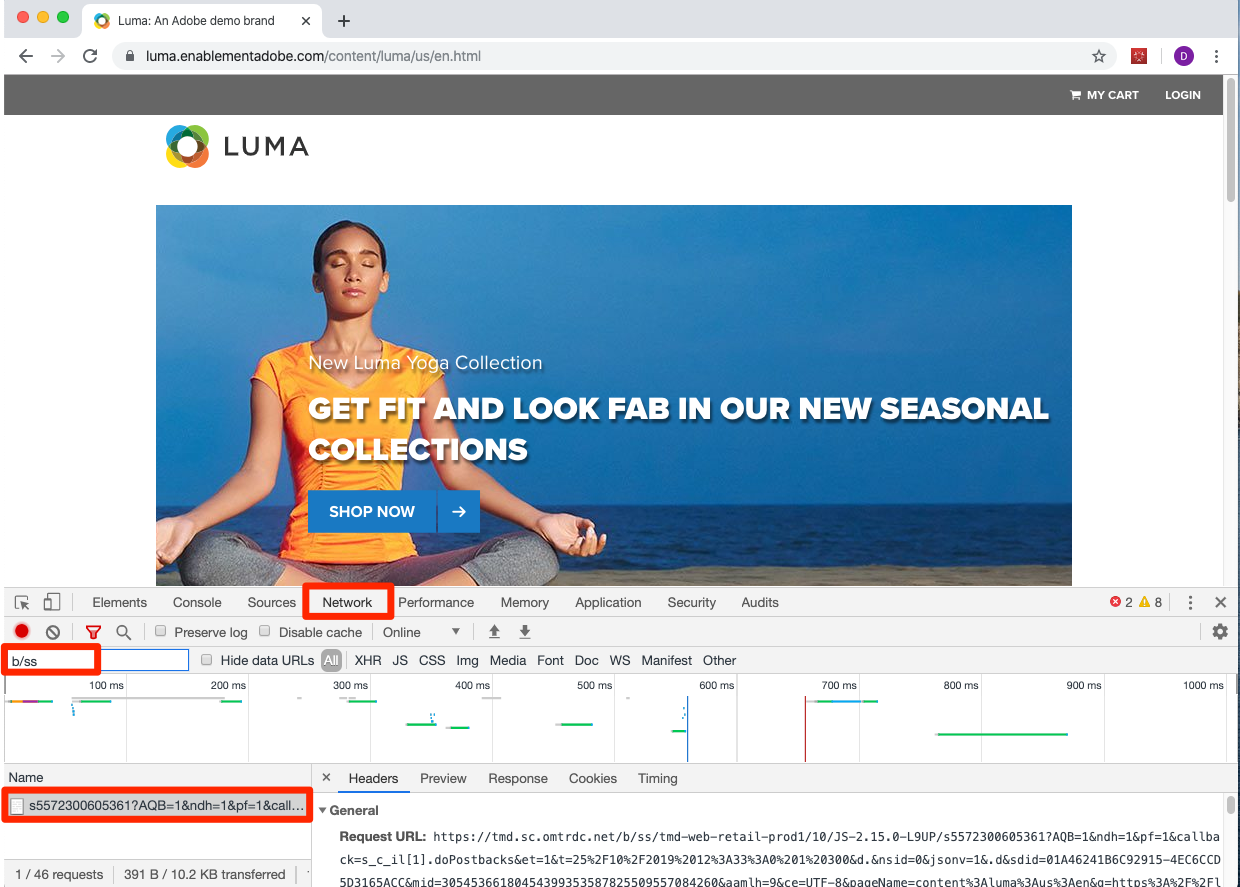The width and height of the screenshot is (1240, 887).
Task: Clear the network log
Action: 53,632
